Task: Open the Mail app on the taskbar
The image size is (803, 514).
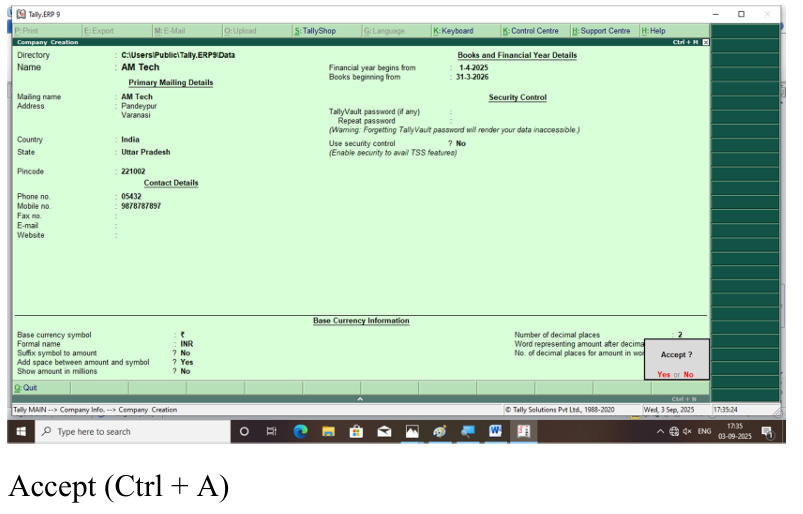Action: click(x=383, y=431)
